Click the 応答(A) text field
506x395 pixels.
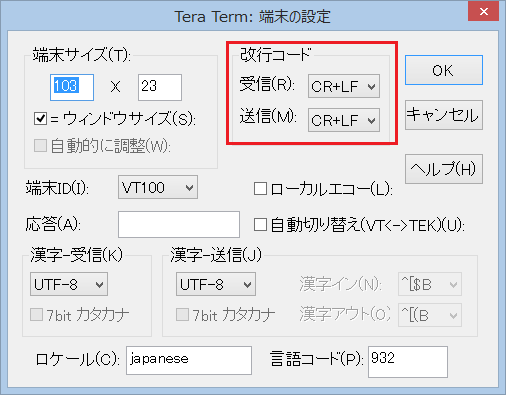(179, 224)
